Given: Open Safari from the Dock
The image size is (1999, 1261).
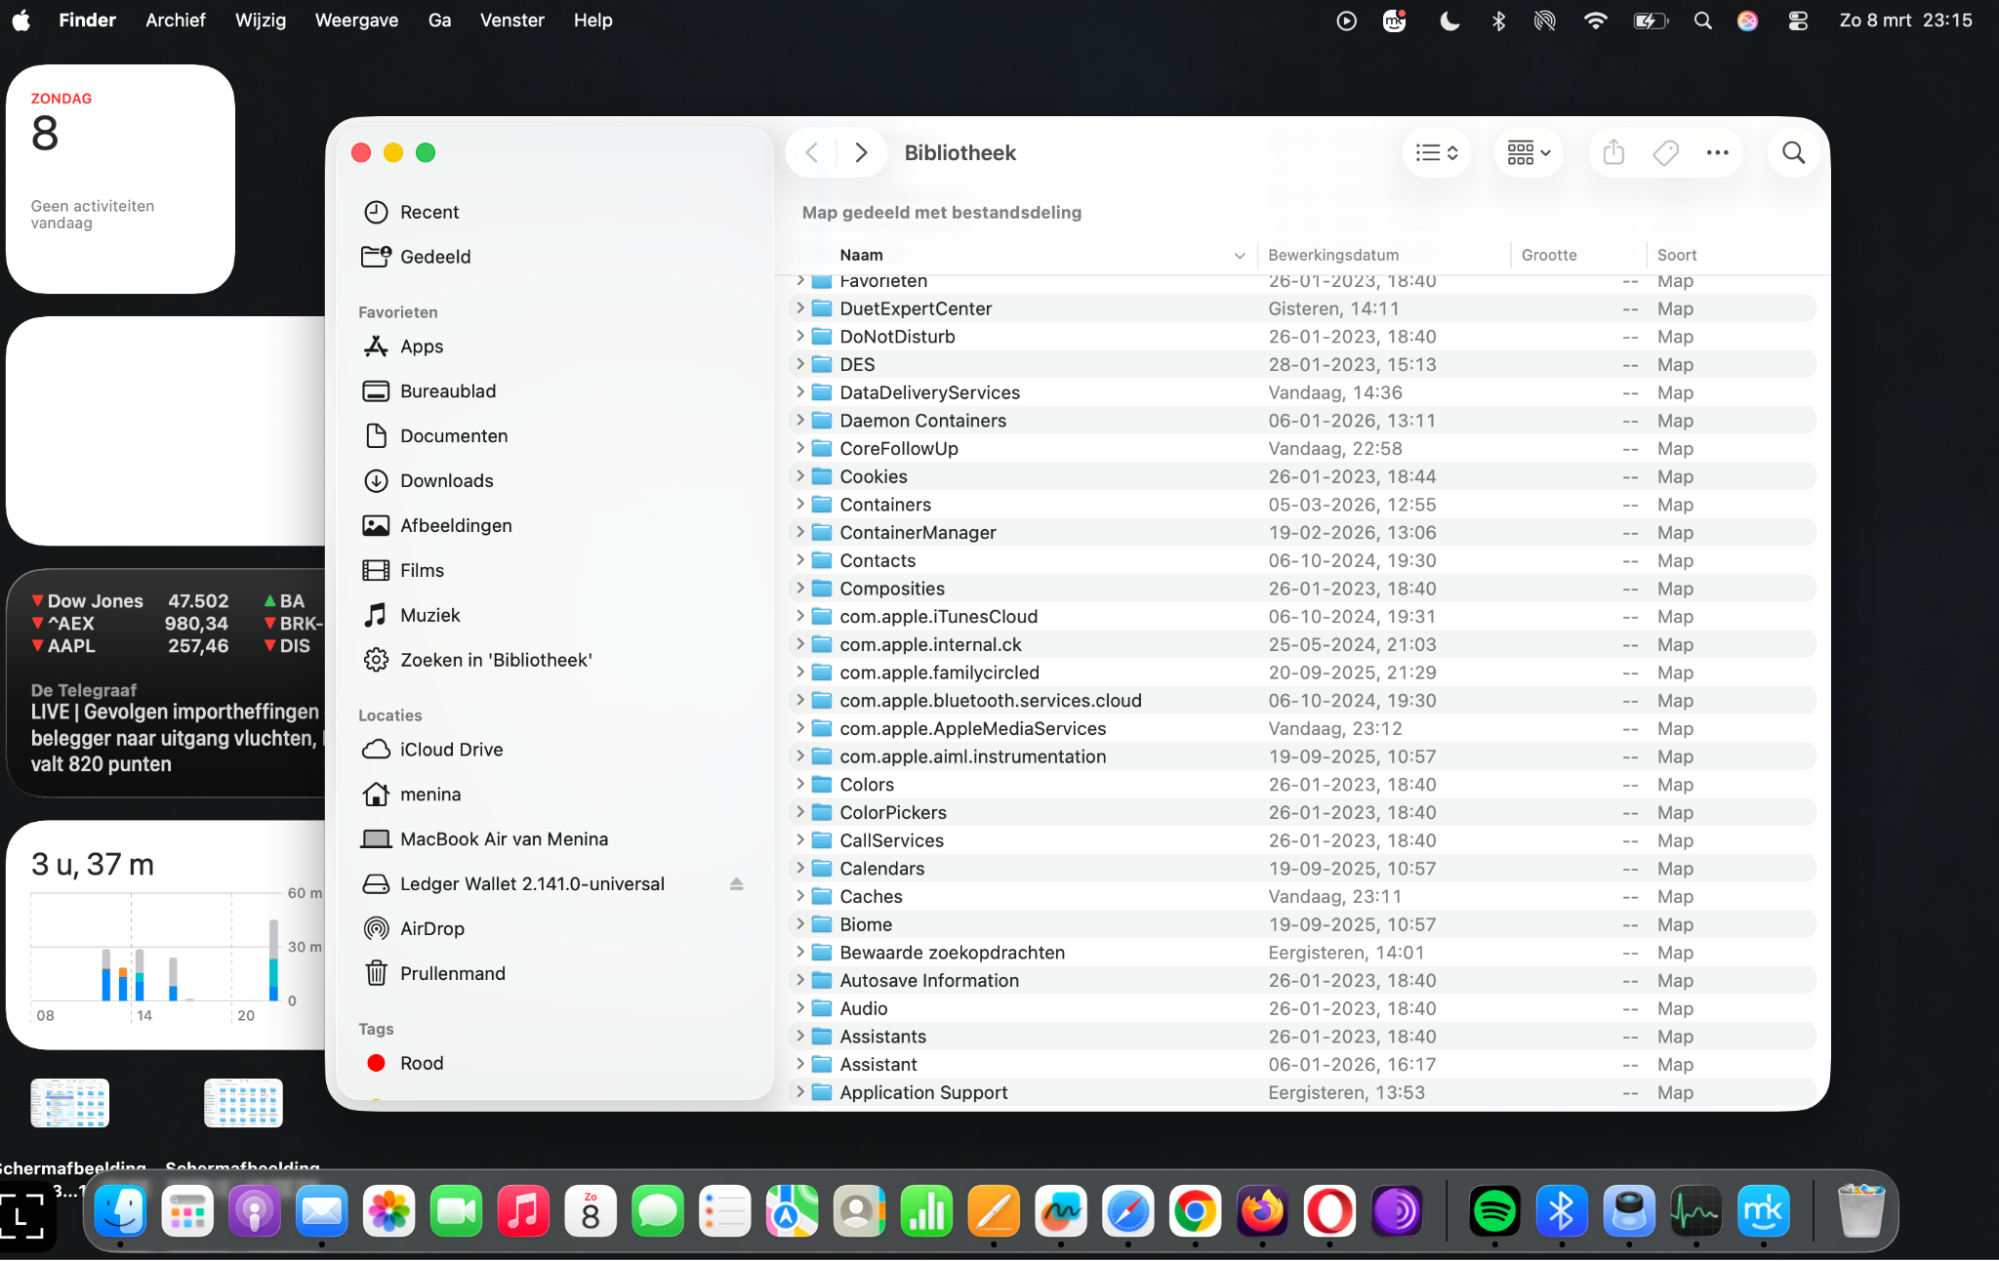Looking at the screenshot, I should [1128, 1211].
